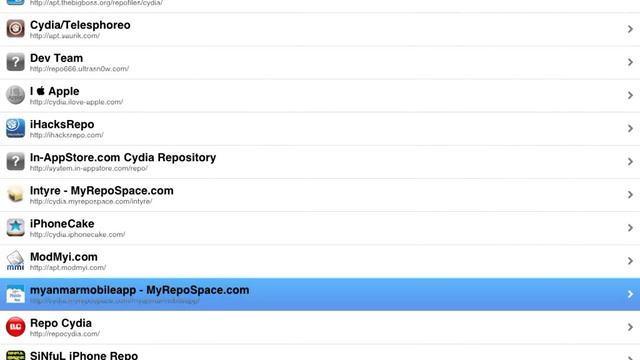The height and width of the screenshot is (360, 640).
Task: Click the repocydia.com URL text
Action: point(65,334)
